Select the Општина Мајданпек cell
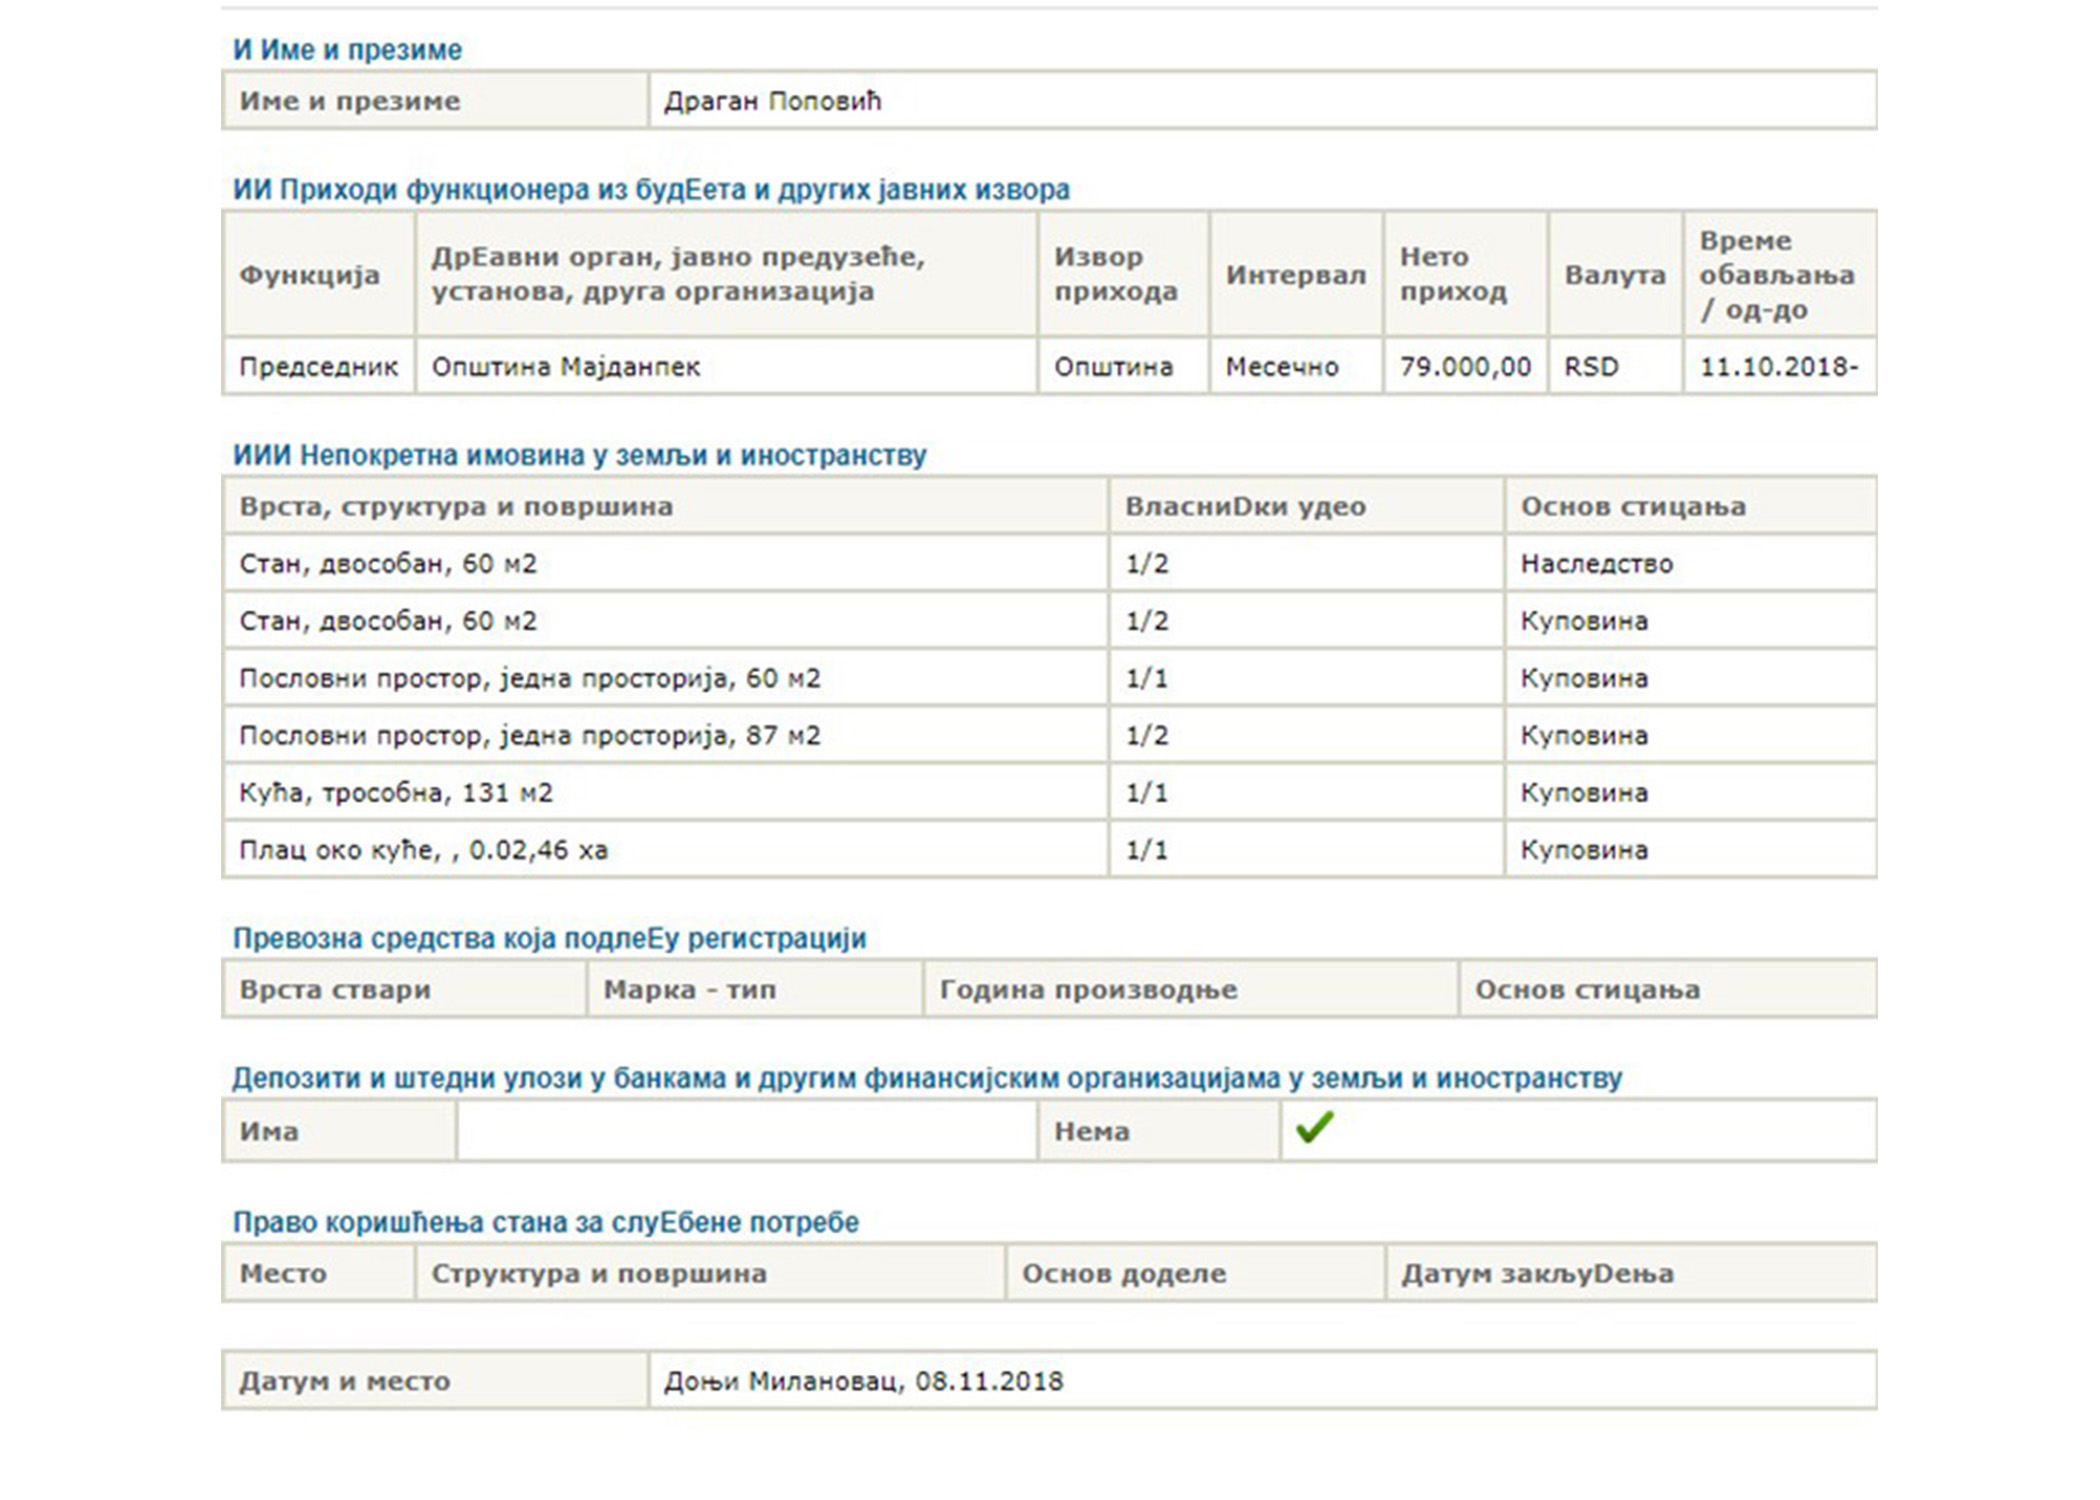Viewport: 2100px width, 1500px height. tap(566, 367)
